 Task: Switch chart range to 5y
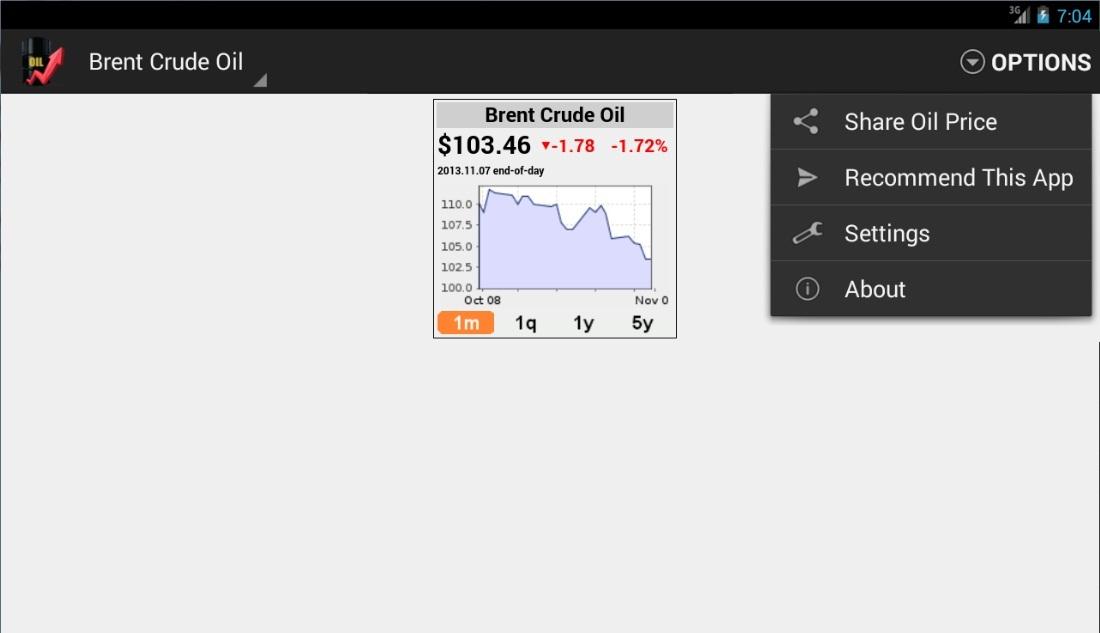pos(643,323)
